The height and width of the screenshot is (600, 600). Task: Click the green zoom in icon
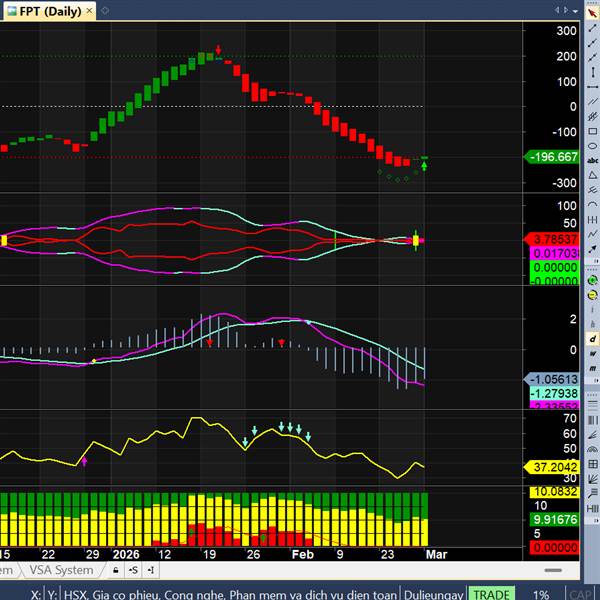[592, 280]
